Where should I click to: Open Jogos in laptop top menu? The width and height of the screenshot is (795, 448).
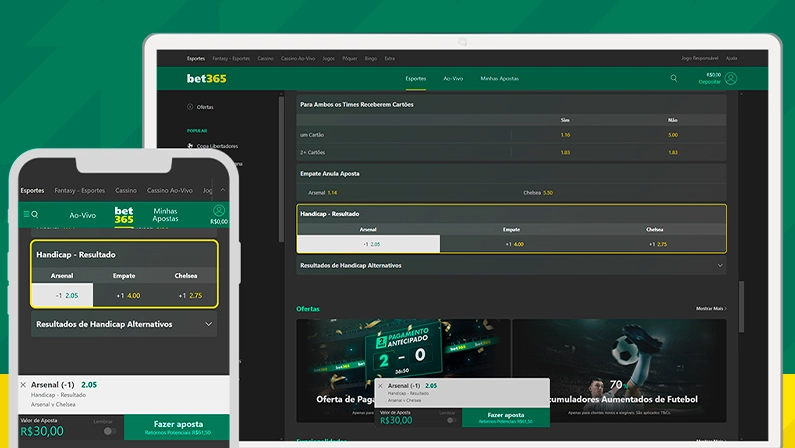point(329,58)
